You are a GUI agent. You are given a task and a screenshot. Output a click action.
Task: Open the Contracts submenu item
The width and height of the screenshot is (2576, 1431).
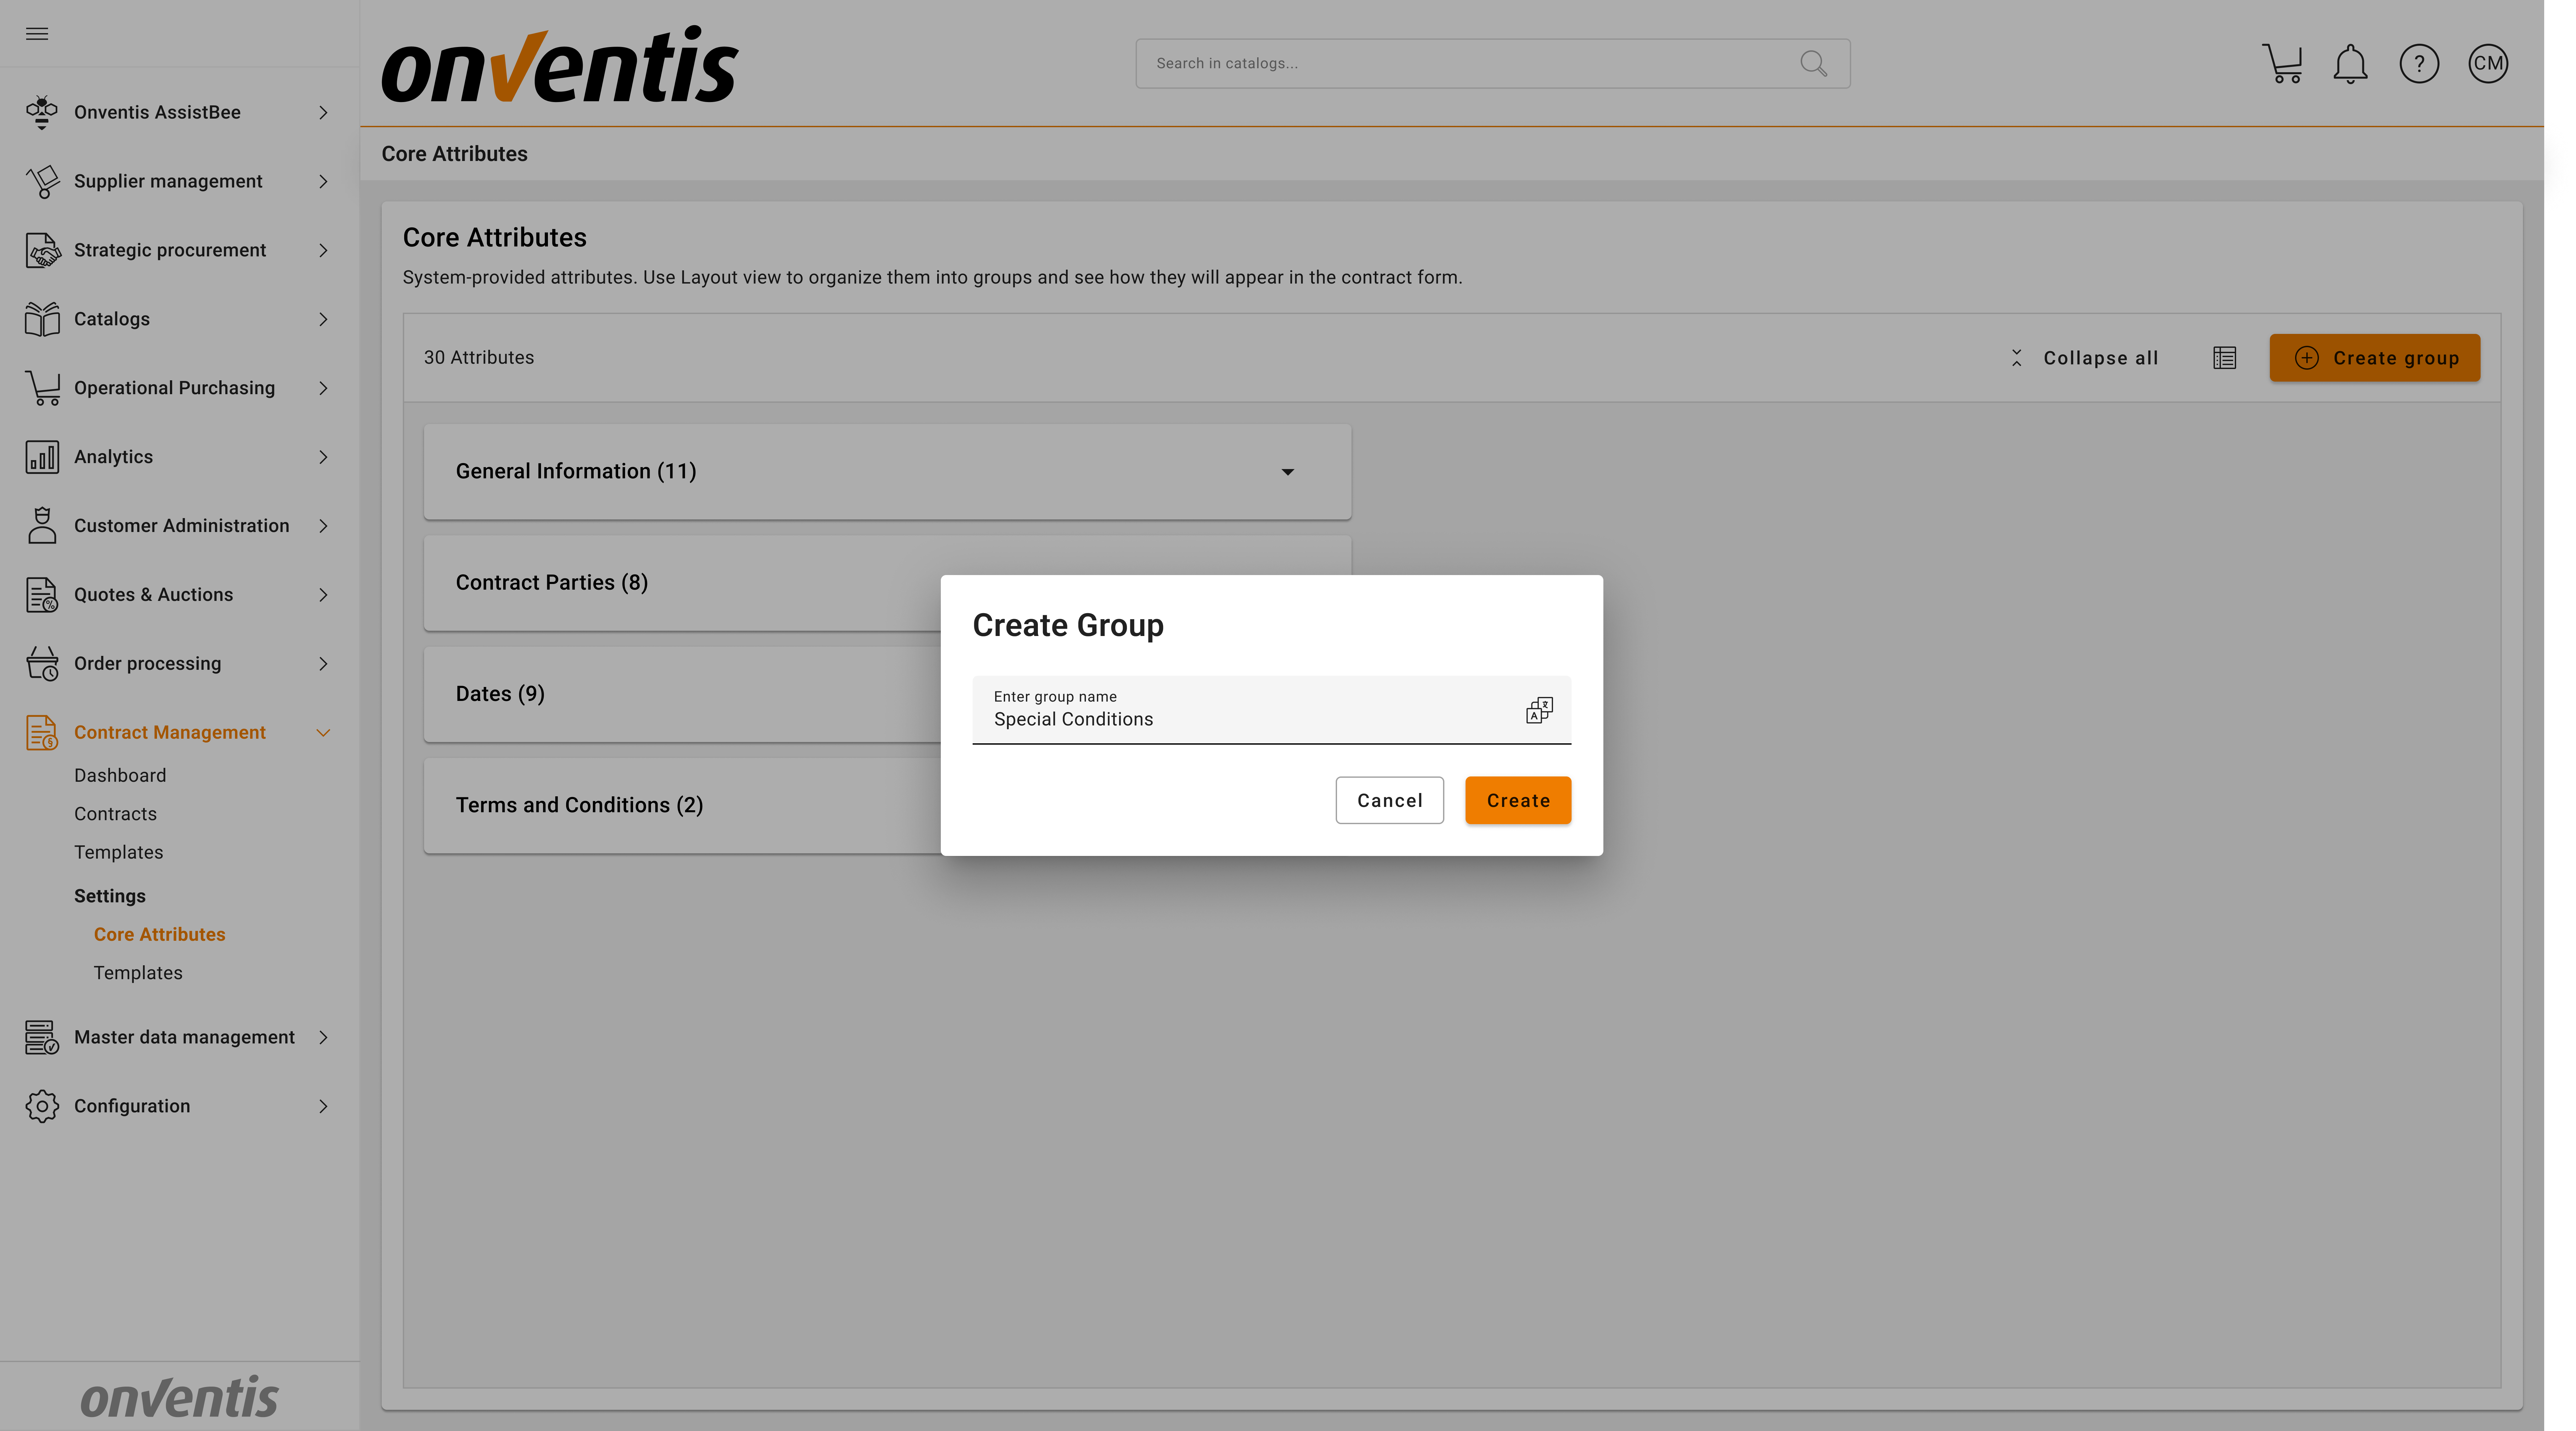click(115, 814)
